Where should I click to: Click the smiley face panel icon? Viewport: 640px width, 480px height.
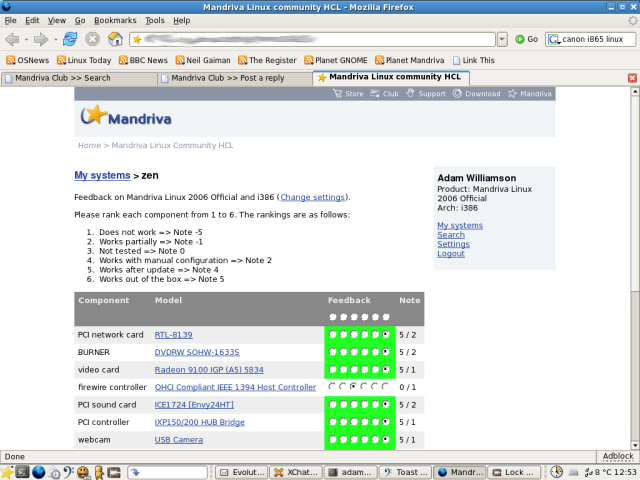coord(83,472)
